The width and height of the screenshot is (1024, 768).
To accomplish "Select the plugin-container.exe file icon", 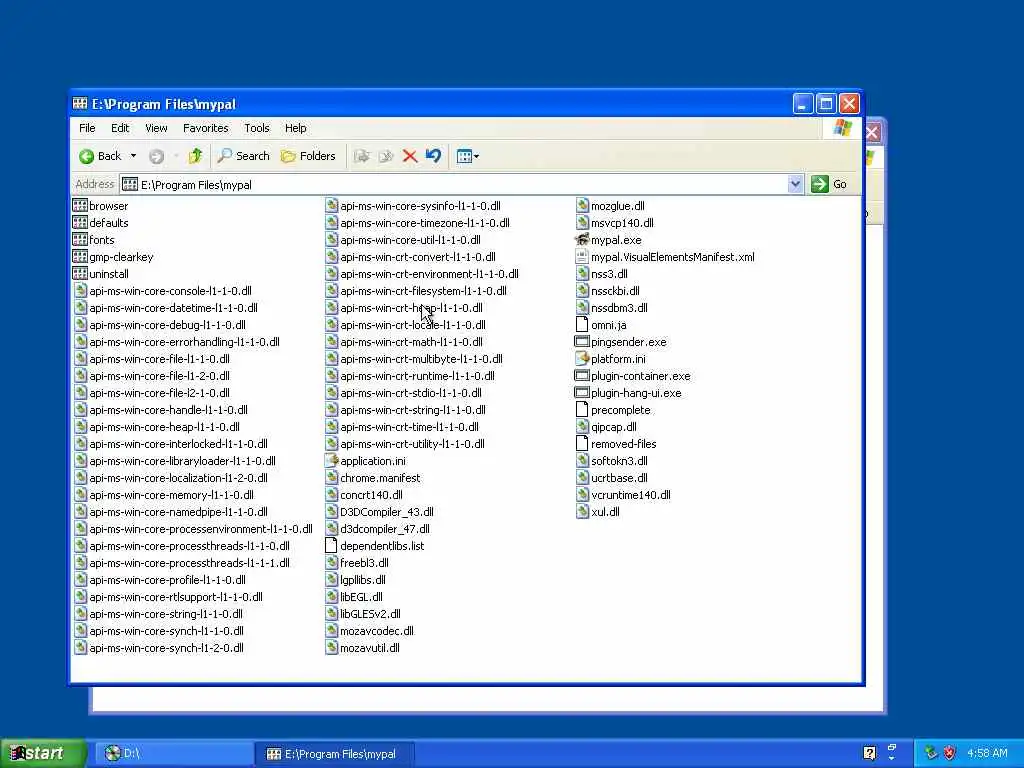I will tap(582, 376).
